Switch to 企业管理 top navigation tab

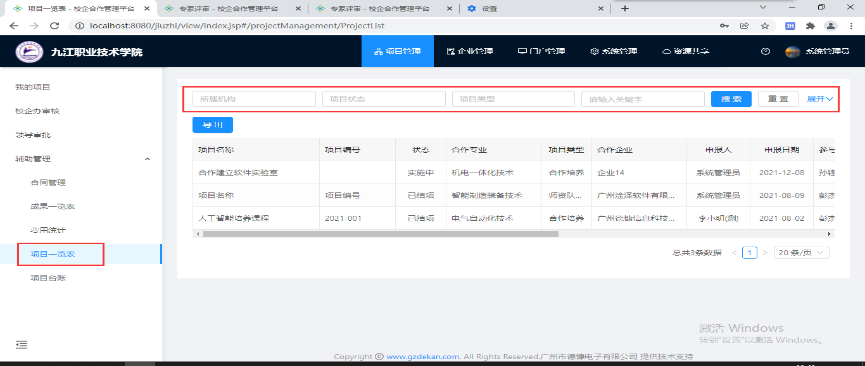click(x=469, y=51)
